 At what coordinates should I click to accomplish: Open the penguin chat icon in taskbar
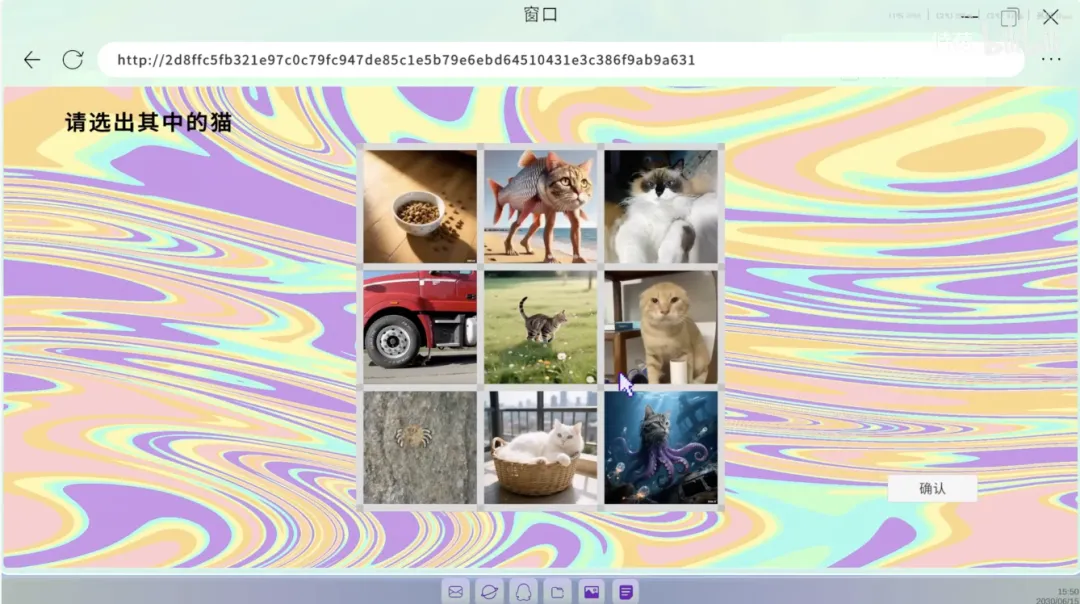coord(523,592)
